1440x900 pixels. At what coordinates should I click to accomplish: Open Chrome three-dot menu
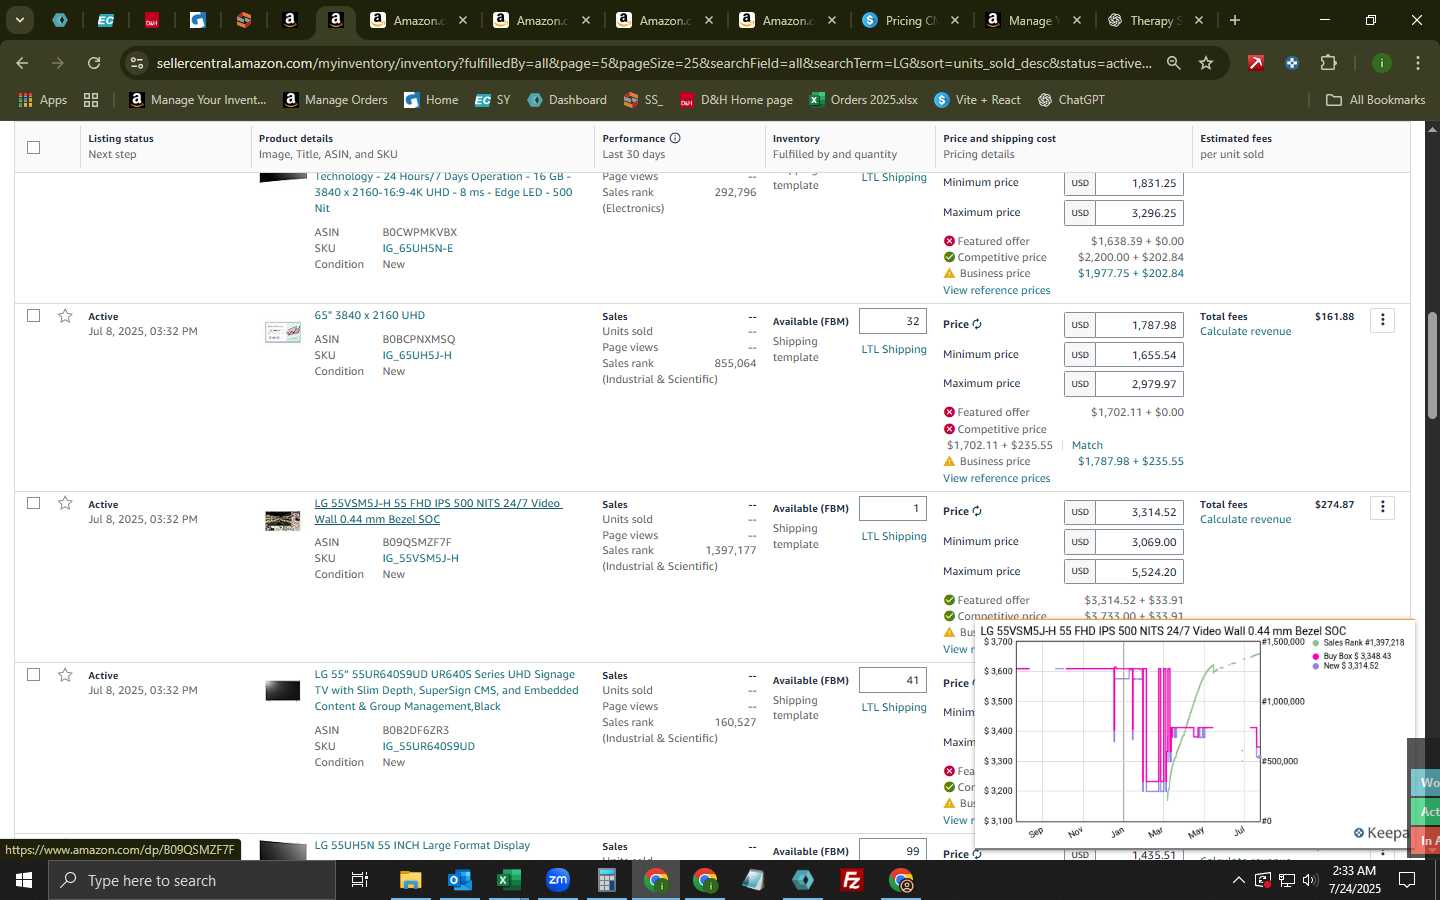[1417, 63]
